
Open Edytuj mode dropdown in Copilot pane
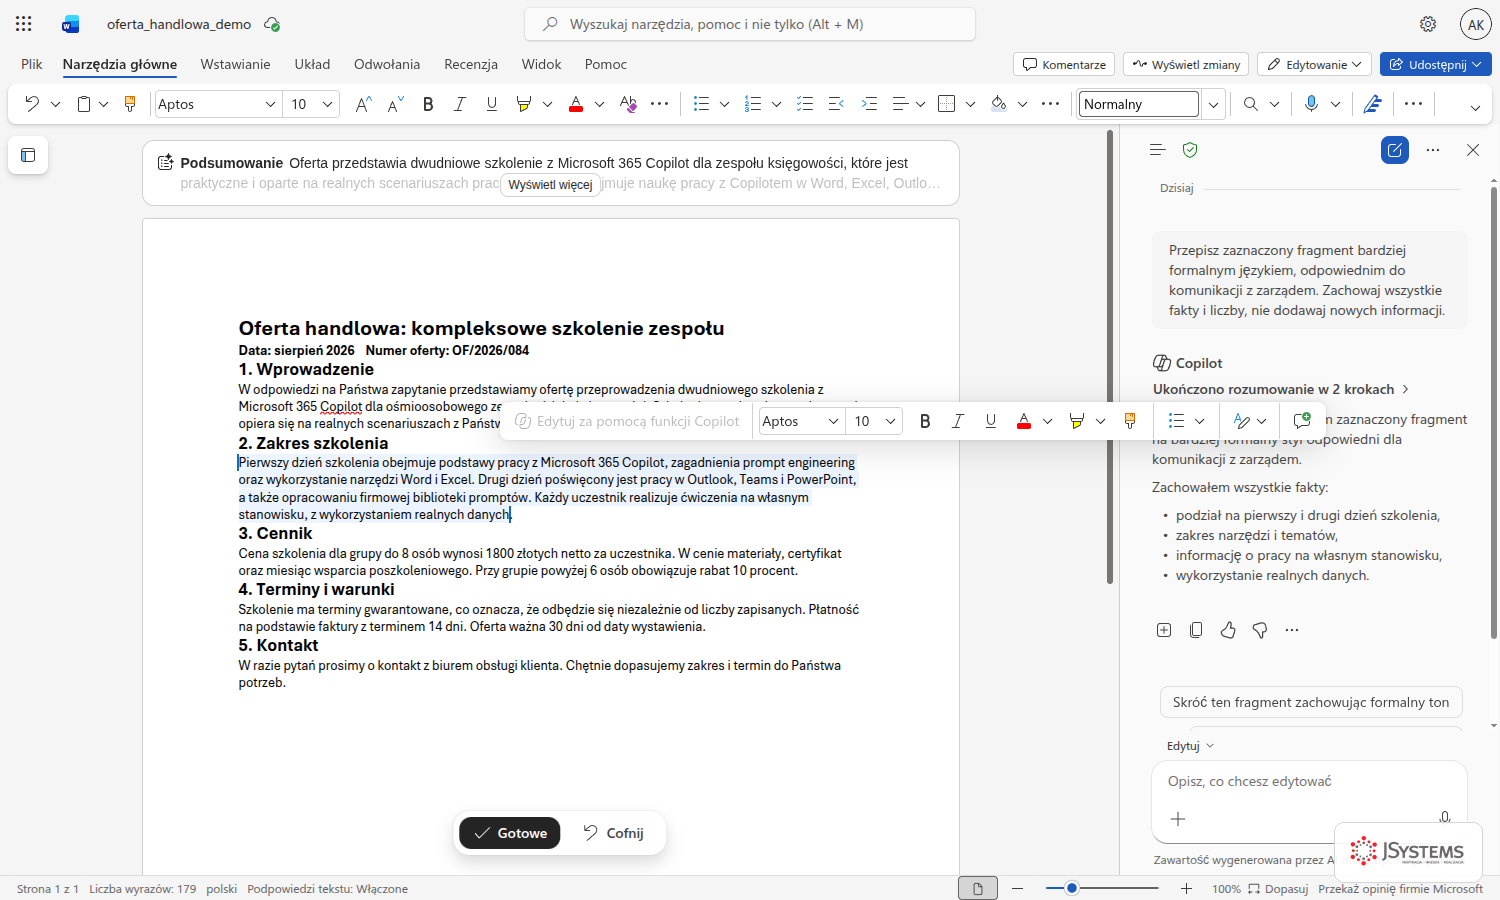click(x=1190, y=746)
